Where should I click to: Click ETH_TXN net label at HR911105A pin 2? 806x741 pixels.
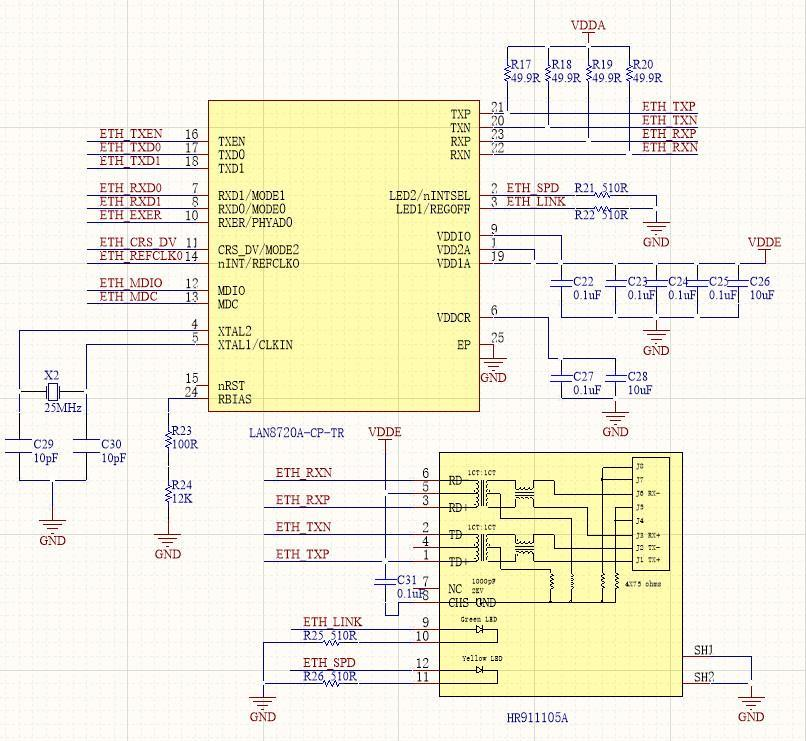click(x=303, y=527)
